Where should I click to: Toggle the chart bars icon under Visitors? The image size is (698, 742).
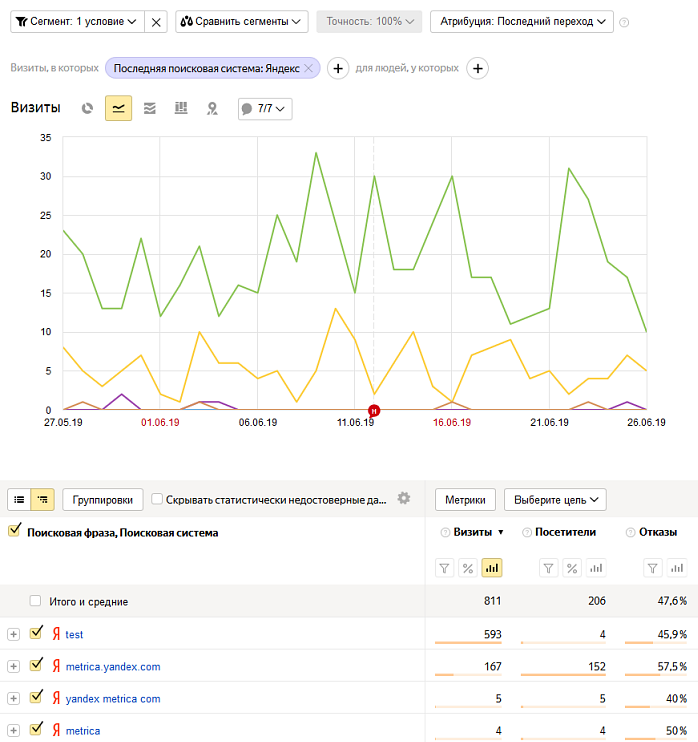click(596, 568)
